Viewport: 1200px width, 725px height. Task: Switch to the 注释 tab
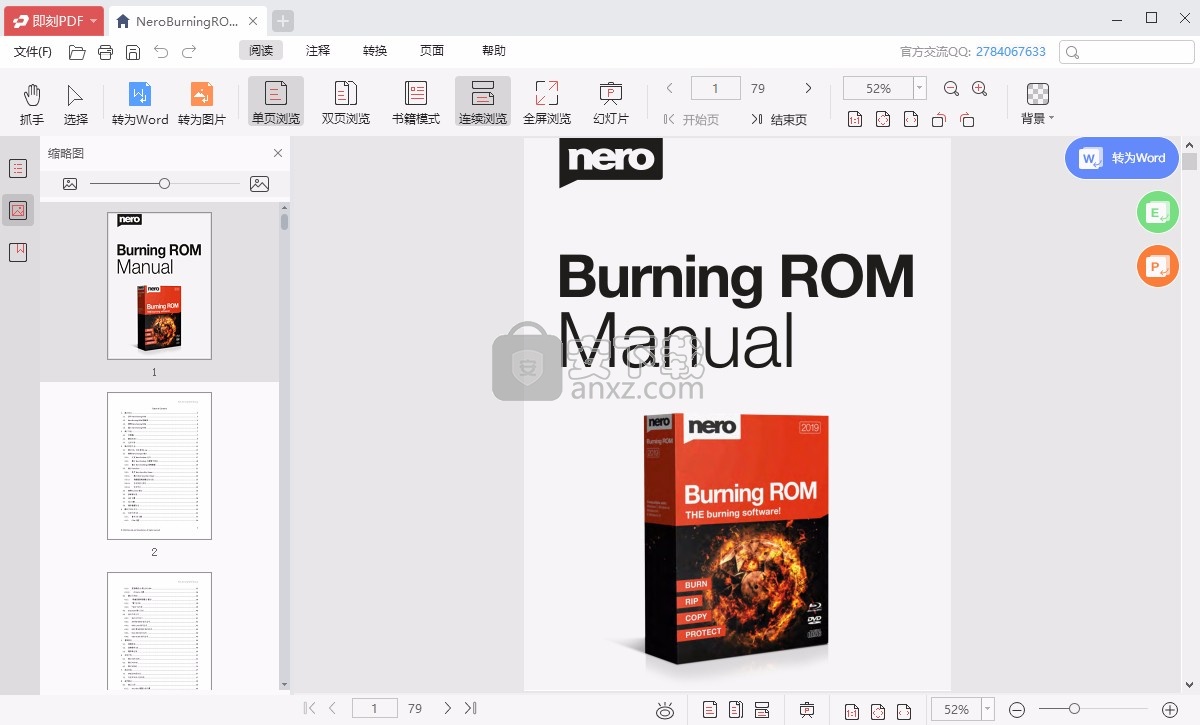(318, 51)
